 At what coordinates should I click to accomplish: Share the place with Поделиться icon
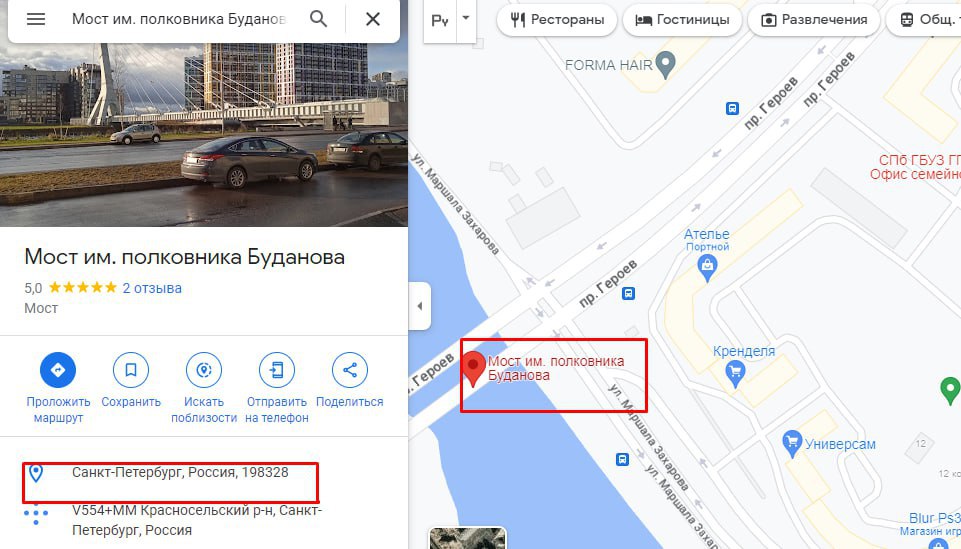[349, 370]
